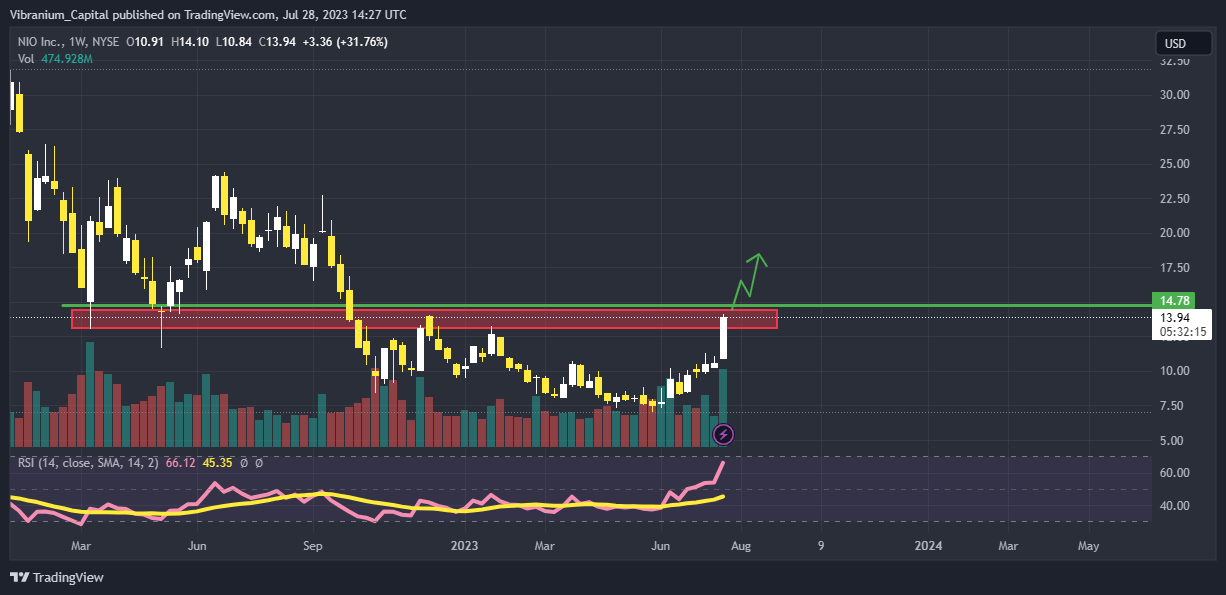Open the TradingView logo link
The height and width of the screenshot is (595, 1226).
[57, 578]
